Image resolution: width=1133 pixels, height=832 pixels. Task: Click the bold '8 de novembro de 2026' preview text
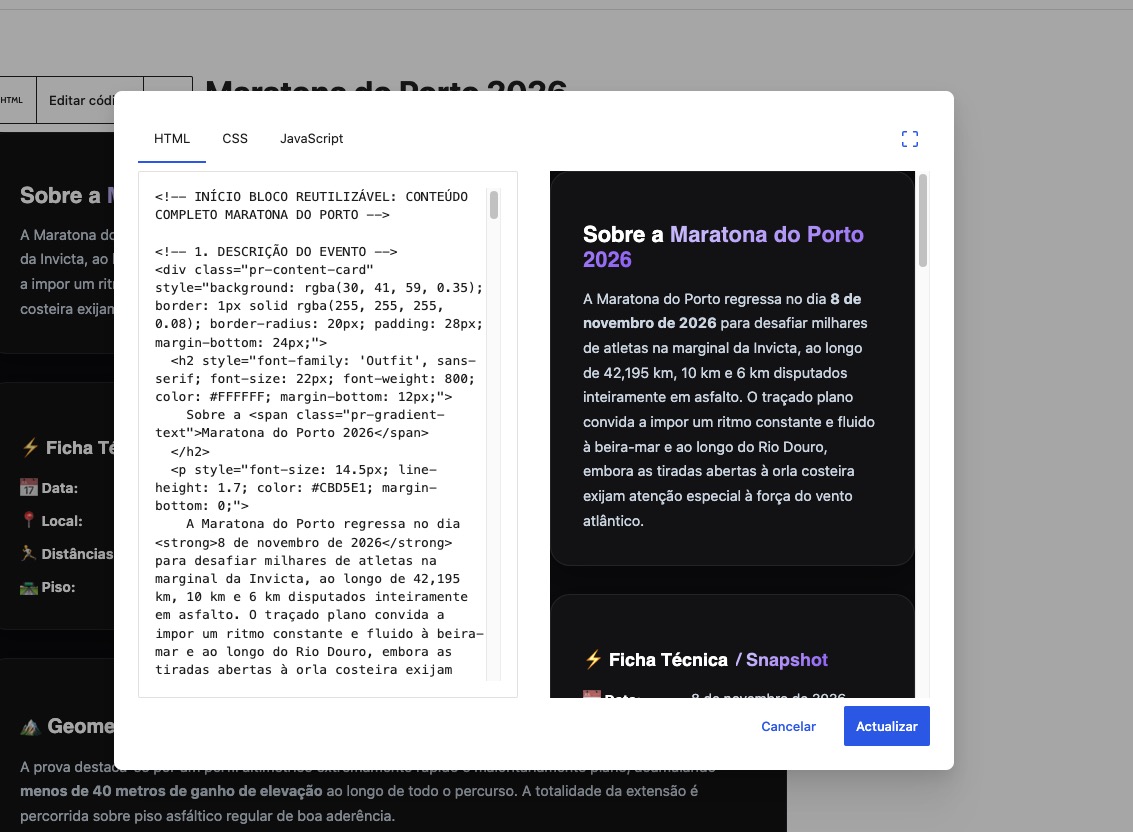(723, 311)
